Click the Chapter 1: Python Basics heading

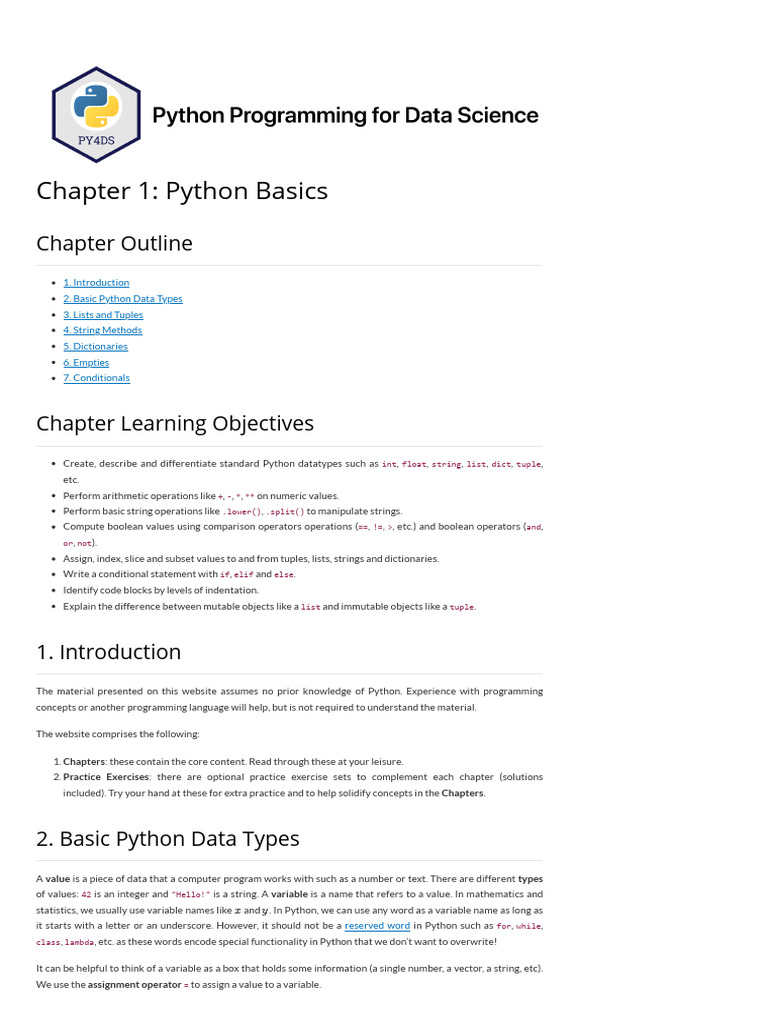pyautogui.click(x=182, y=191)
